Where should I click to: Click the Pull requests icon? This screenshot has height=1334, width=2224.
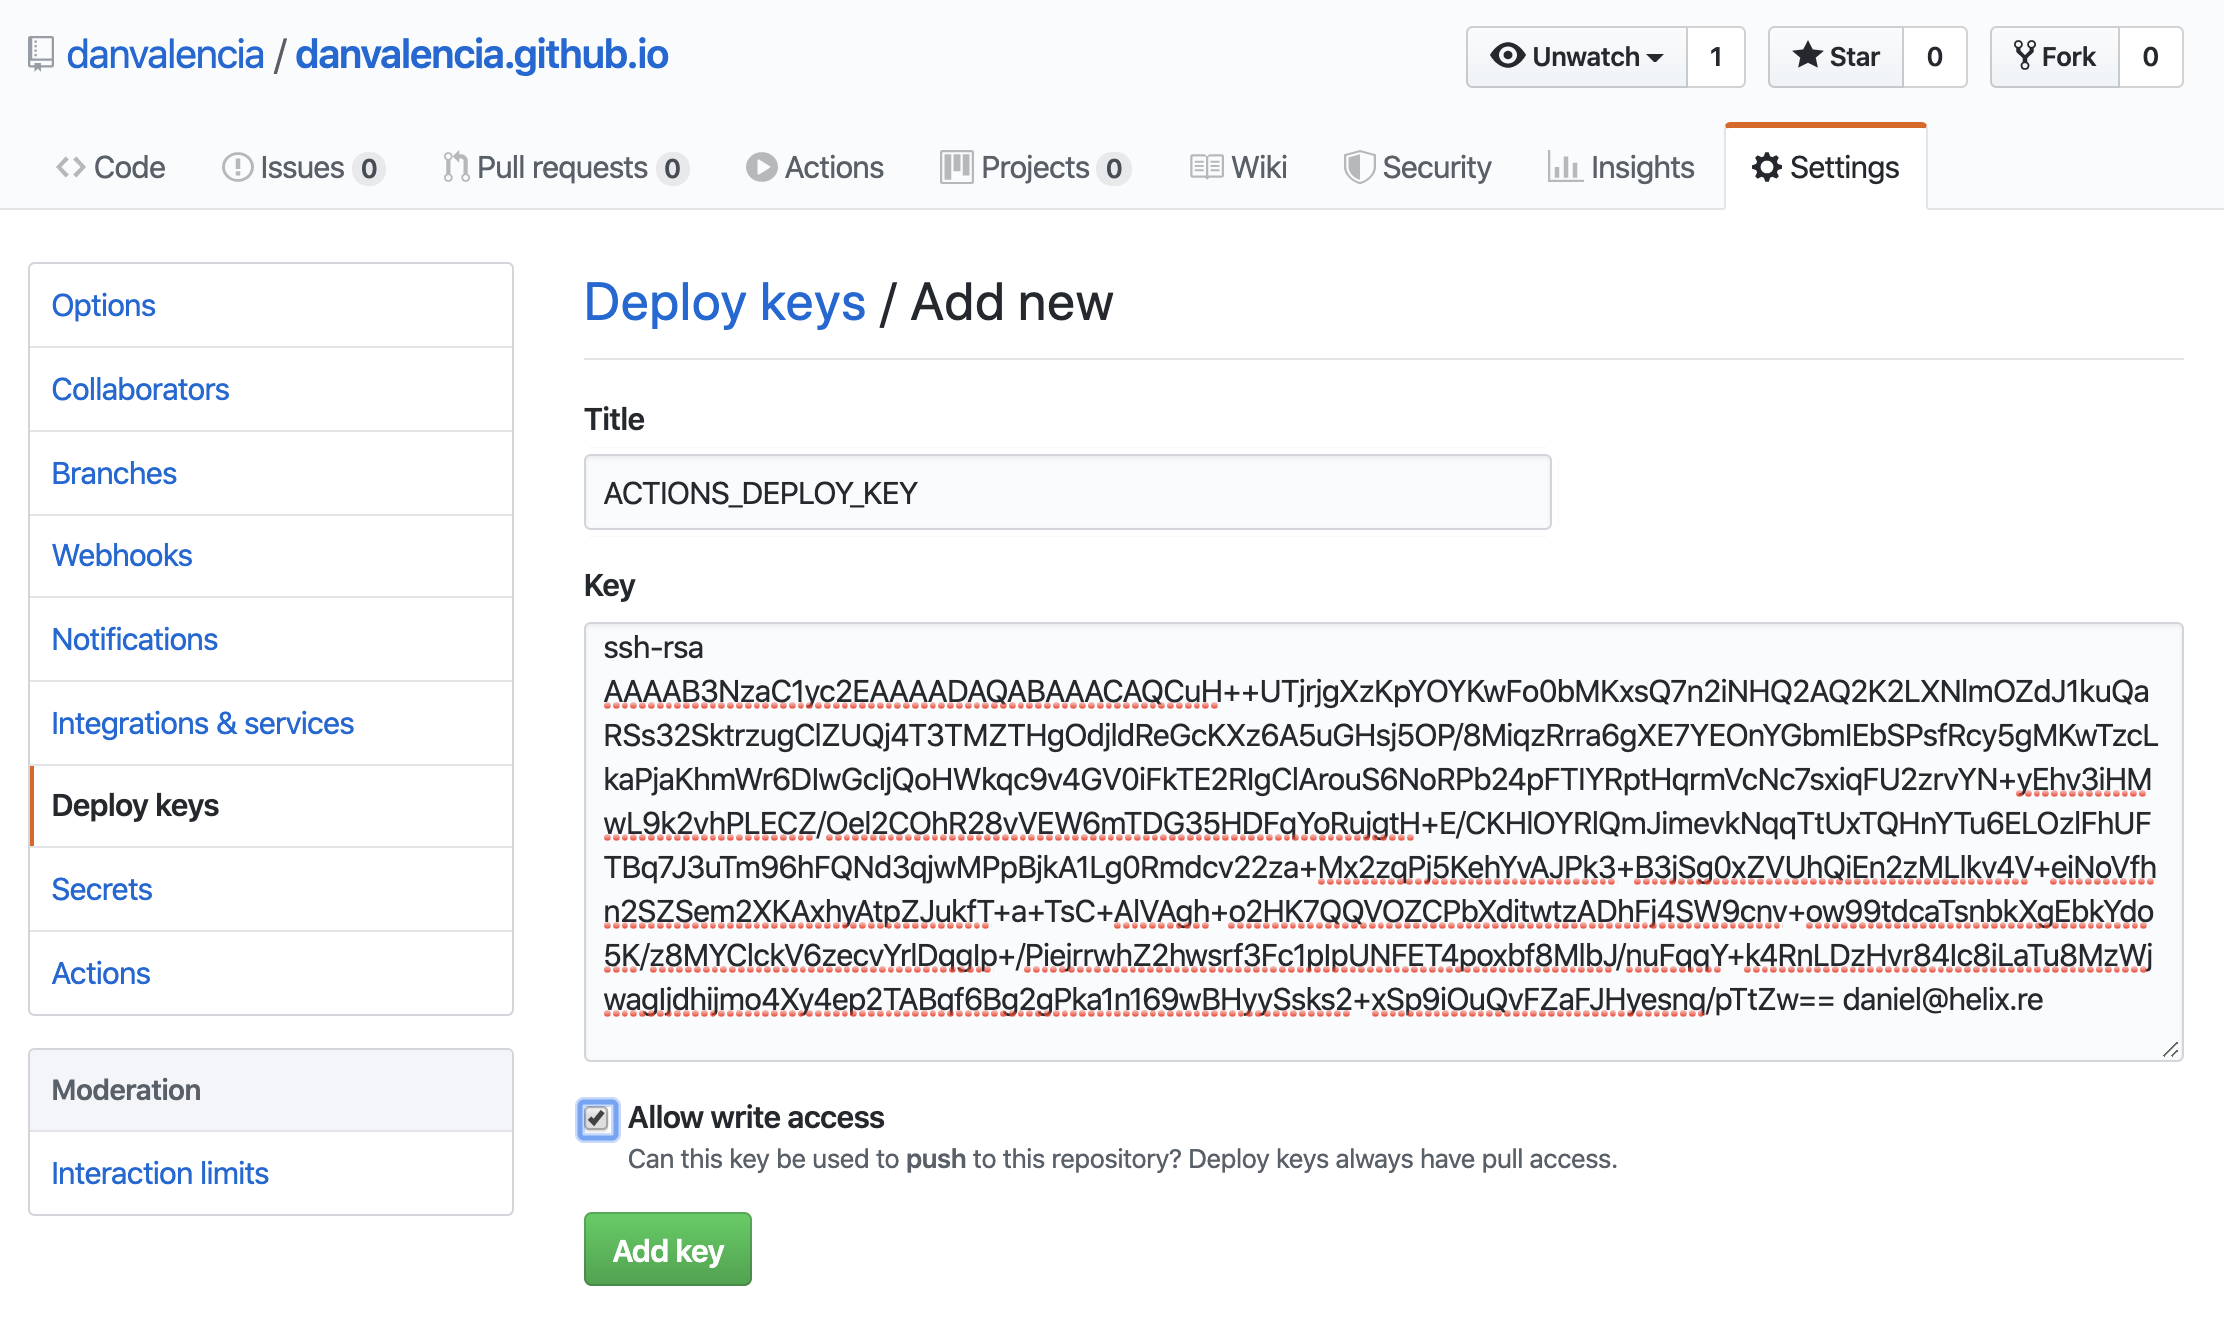pyautogui.click(x=456, y=167)
